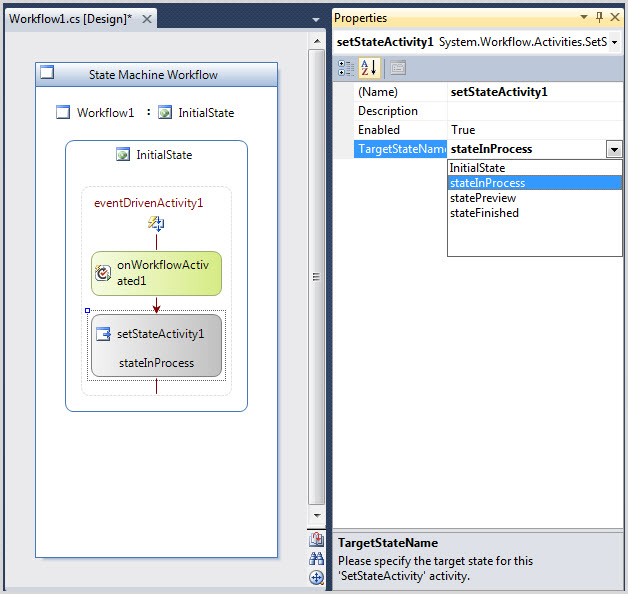Image resolution: width=628 pixels, height=594 pixels.
Task: Click the State Machine Workflow header text
Action: [x=153, y=75]
